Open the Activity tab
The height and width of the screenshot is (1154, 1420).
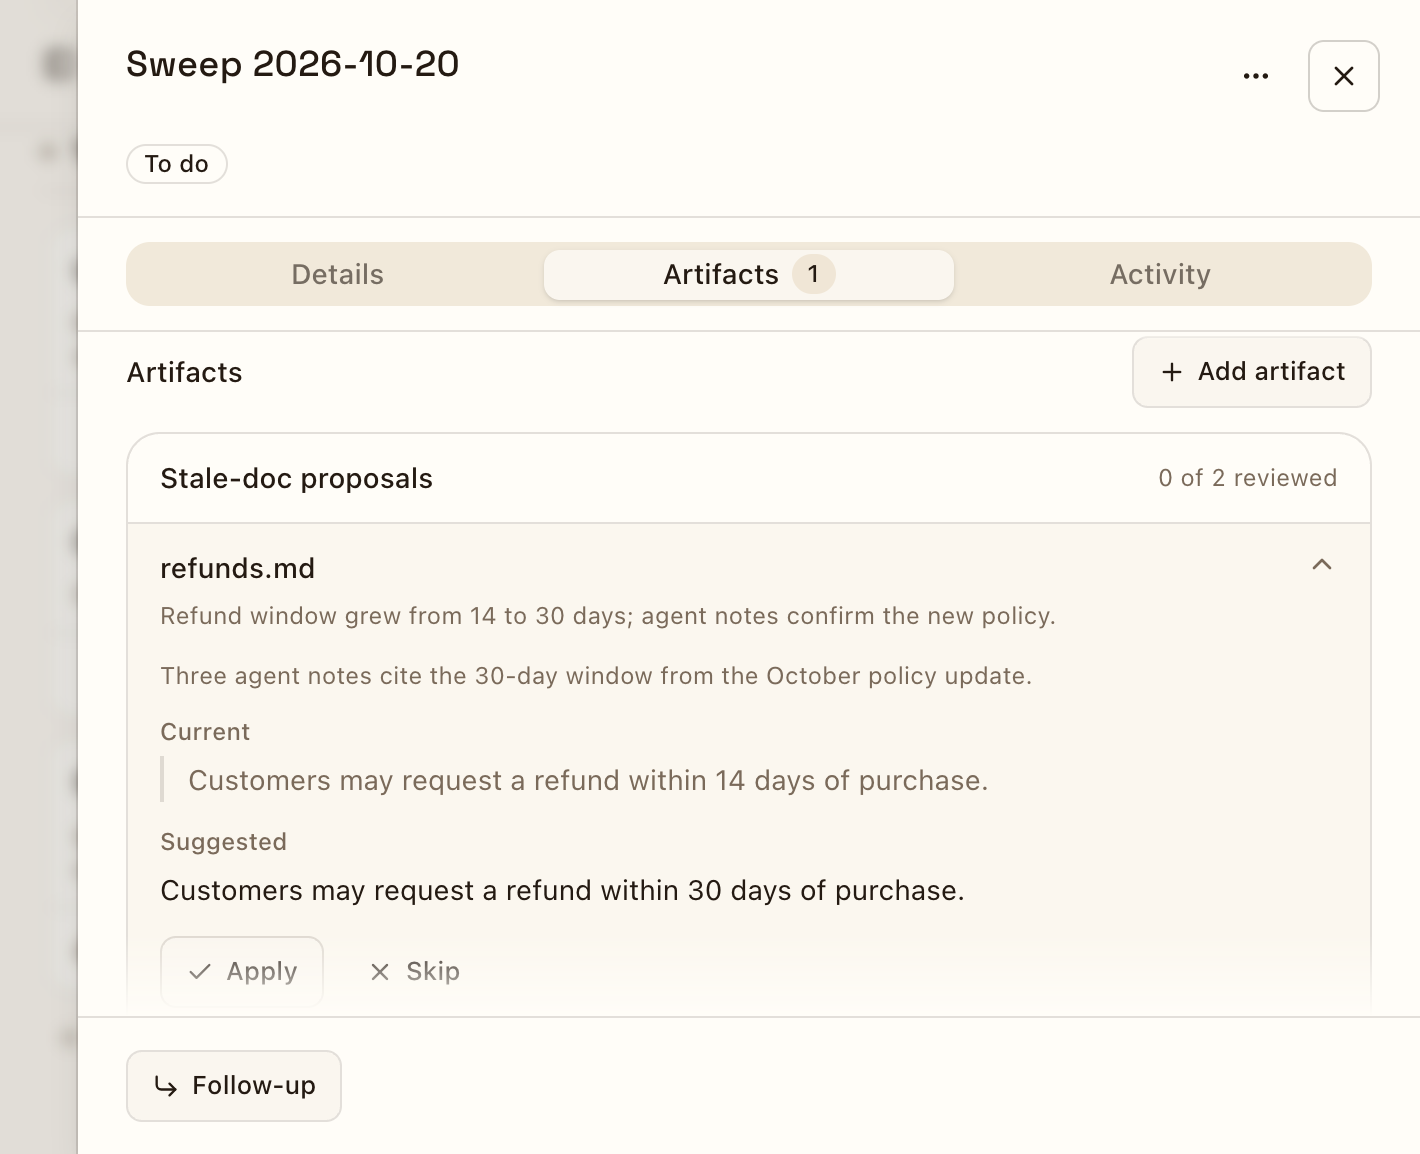coord(1160,275)
